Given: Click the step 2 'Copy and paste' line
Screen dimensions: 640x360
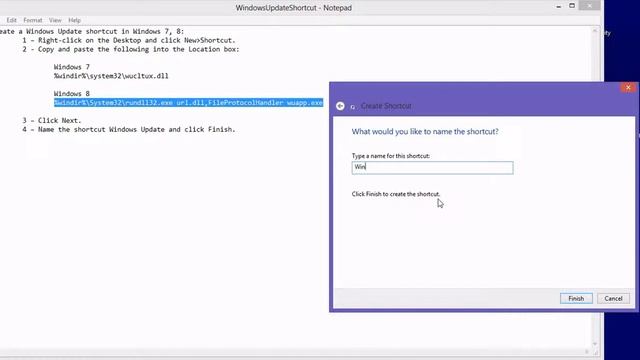Looking at the screenshot, I should pos(131,49).
